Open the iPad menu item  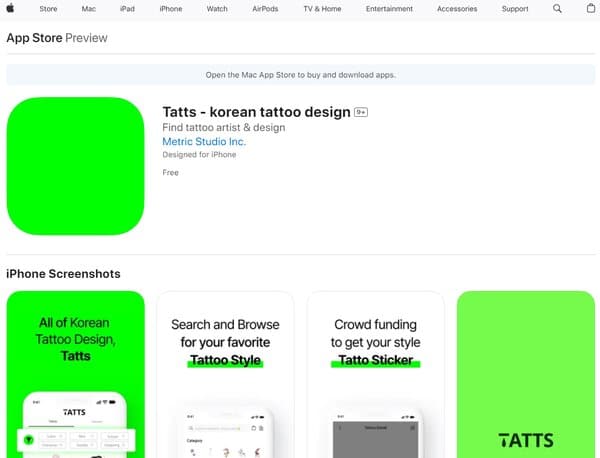tap(127, 9)
